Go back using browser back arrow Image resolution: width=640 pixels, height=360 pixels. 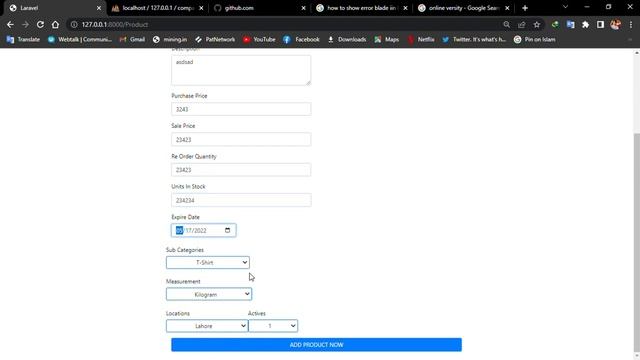(x=10, y=24)
